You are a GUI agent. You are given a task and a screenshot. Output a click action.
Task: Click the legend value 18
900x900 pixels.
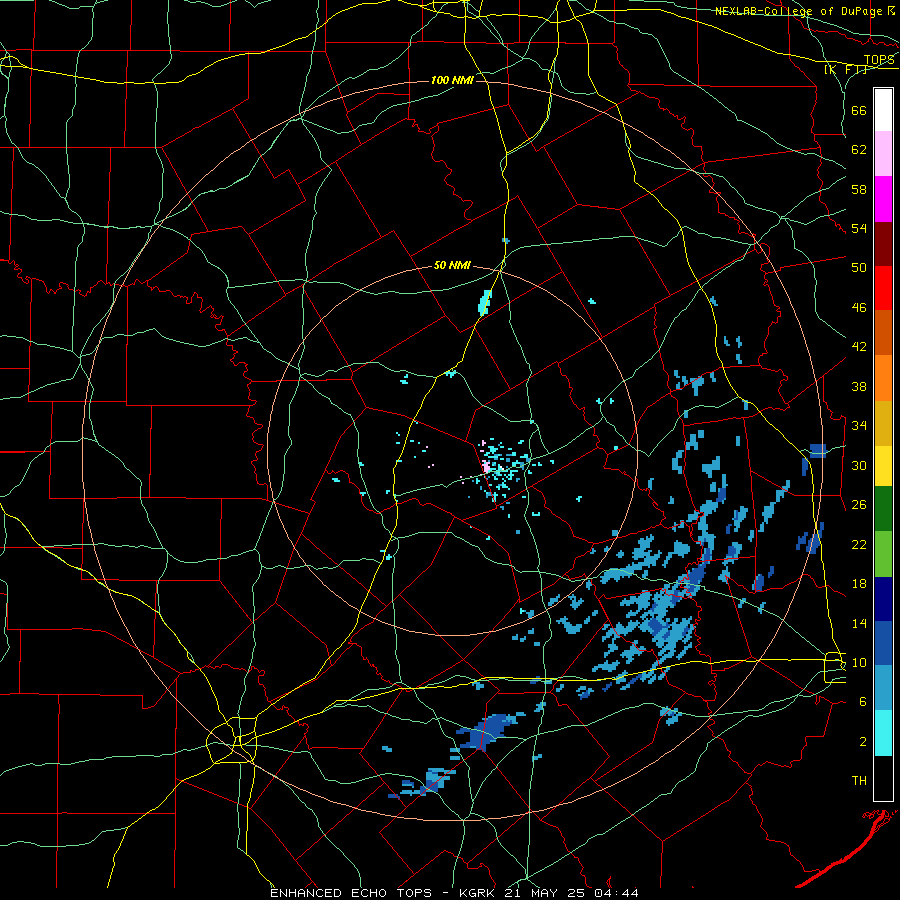[x=859, y=584]
